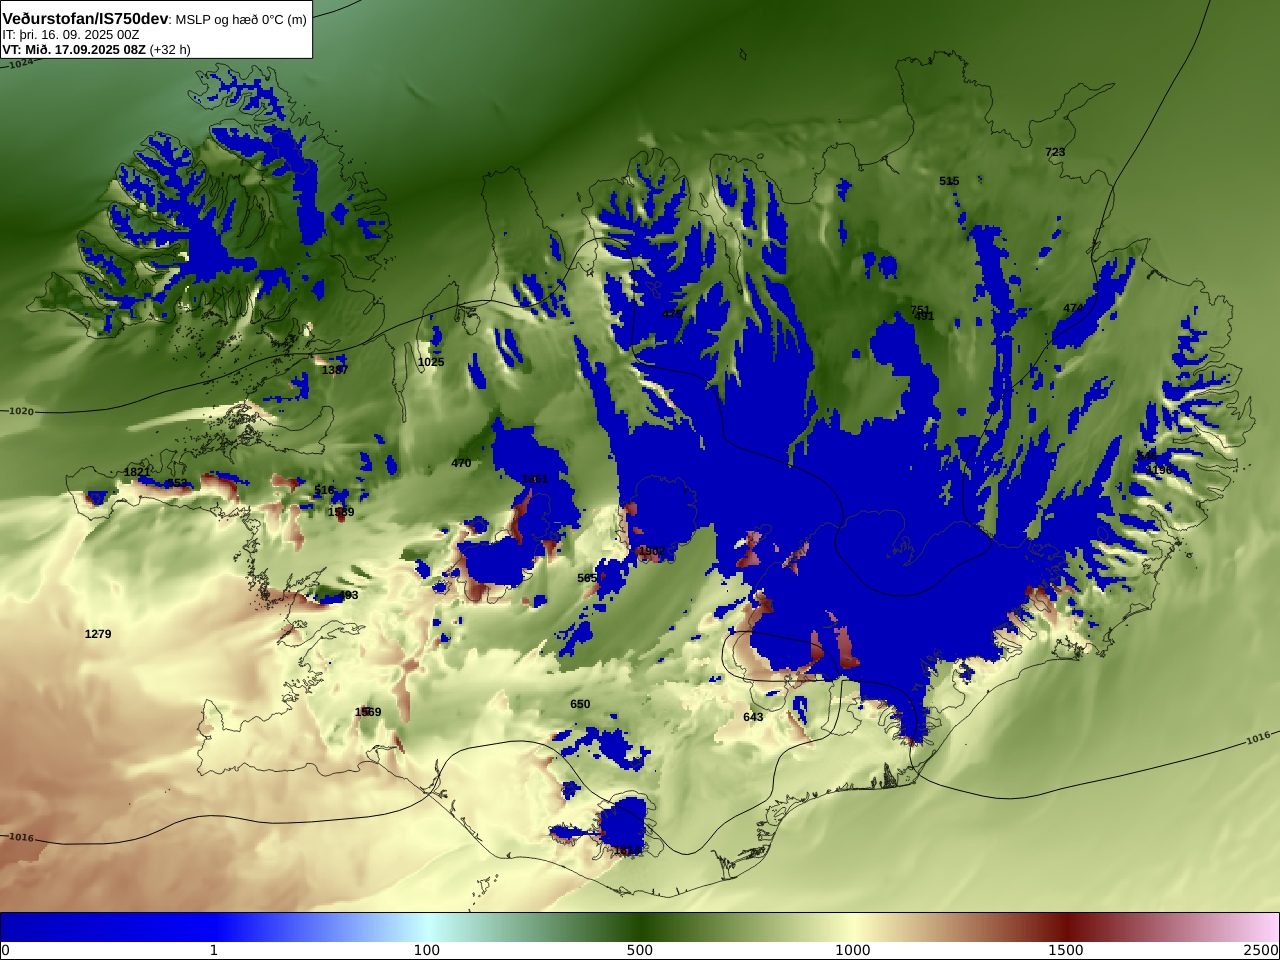Select the valid time 'VT: Mið. 17.09.2025 08Z'
This screenshot has width=1280, height=960.
(x=74, y=49)
